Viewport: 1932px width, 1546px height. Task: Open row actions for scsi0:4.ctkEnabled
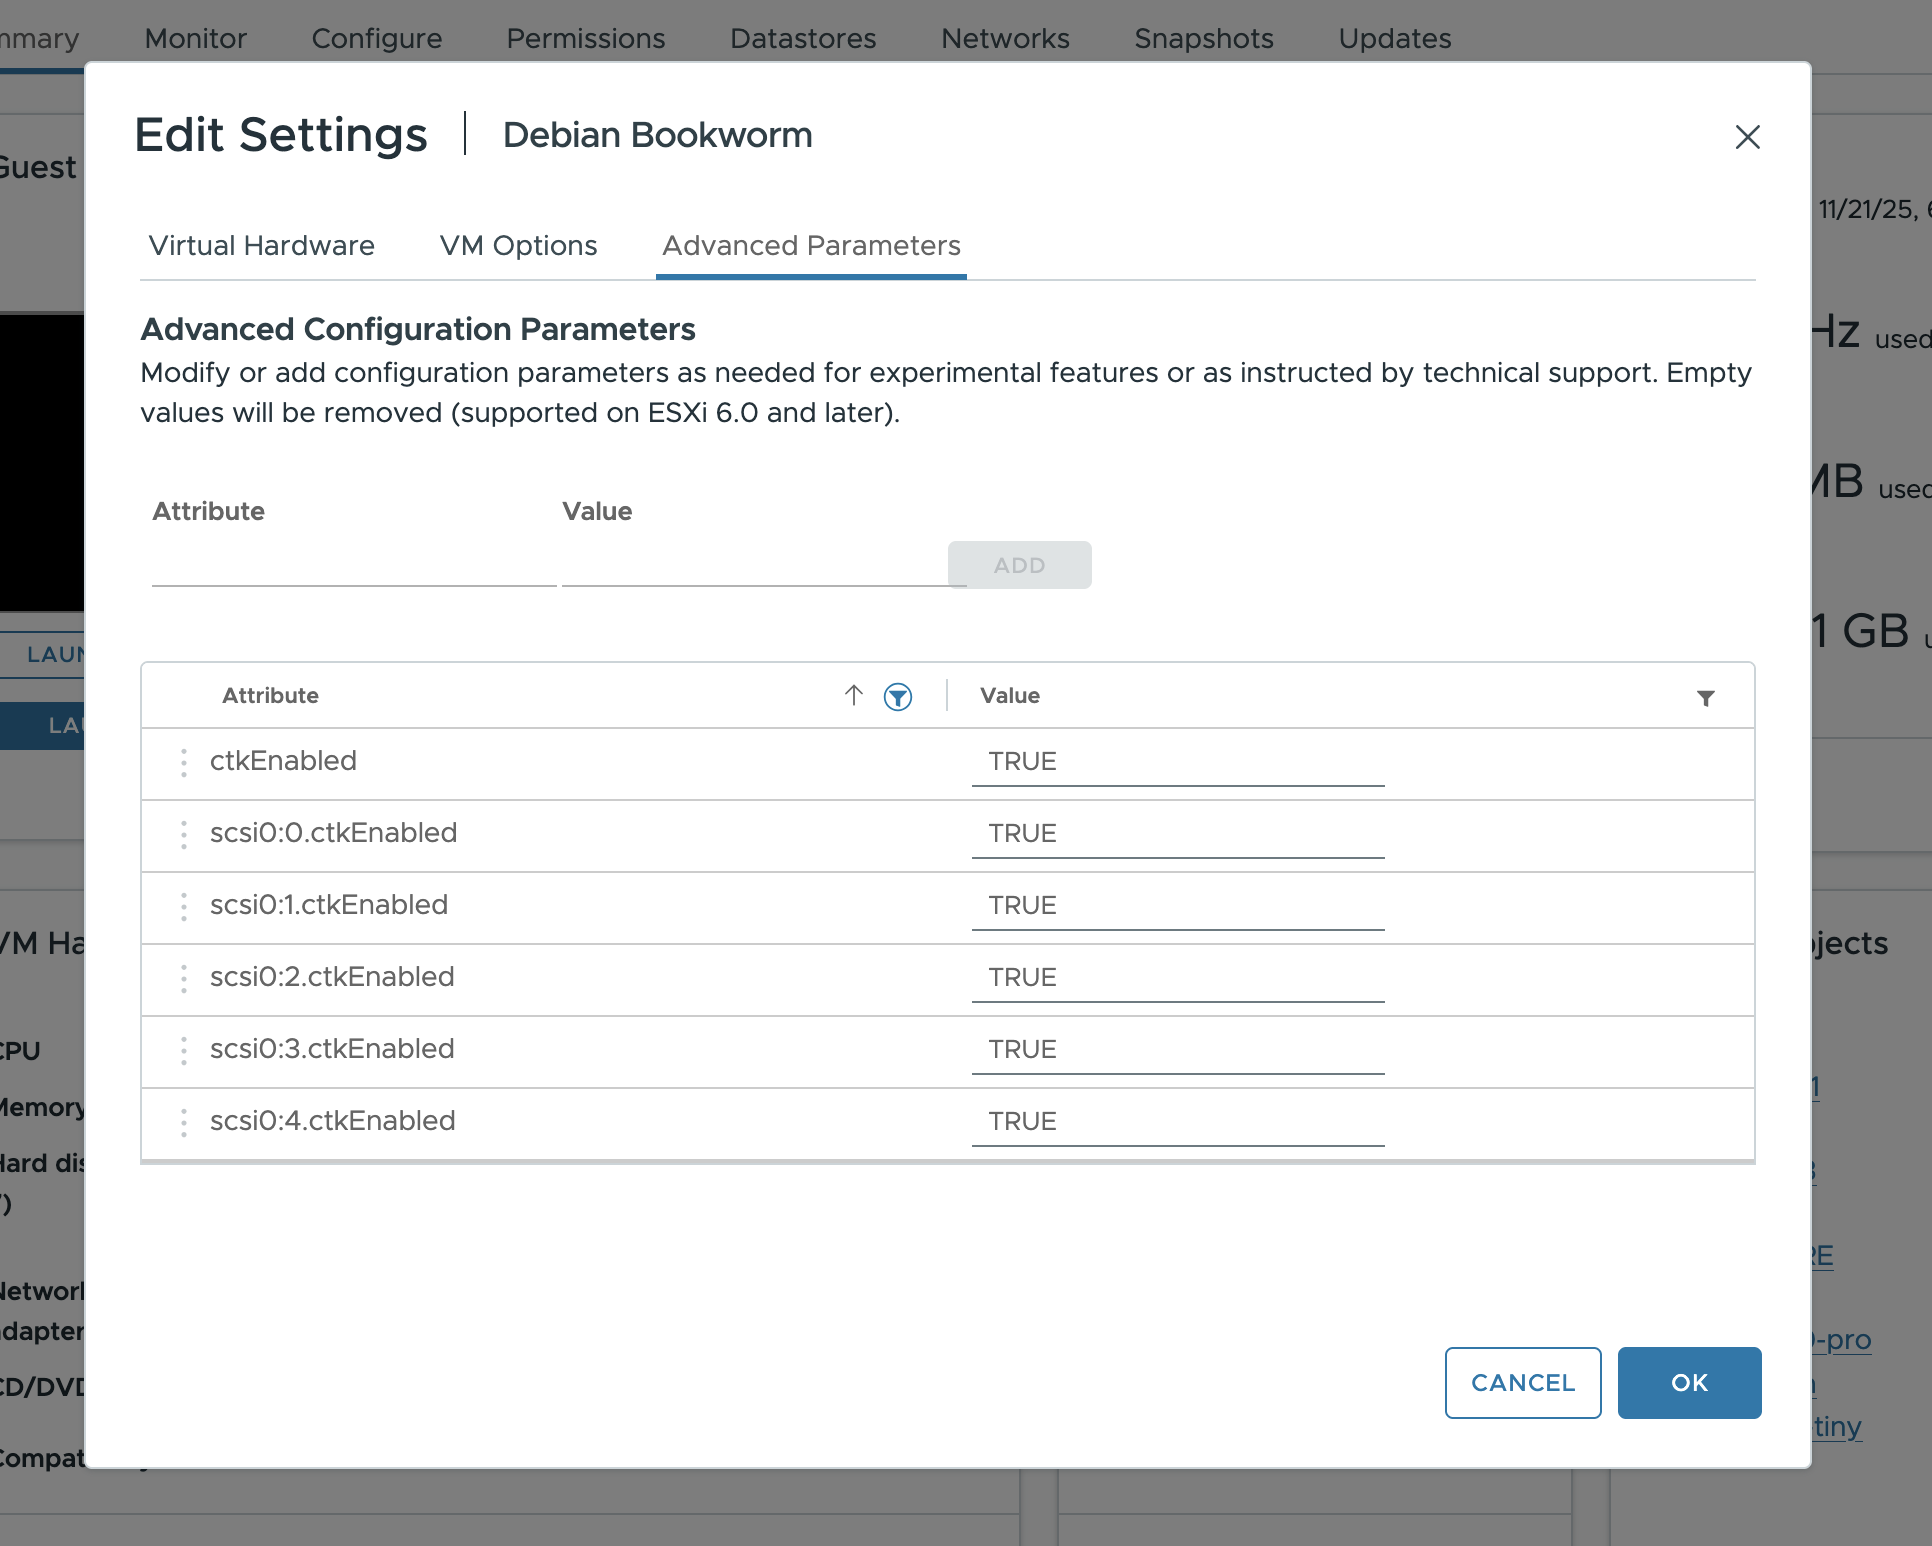184,1122
